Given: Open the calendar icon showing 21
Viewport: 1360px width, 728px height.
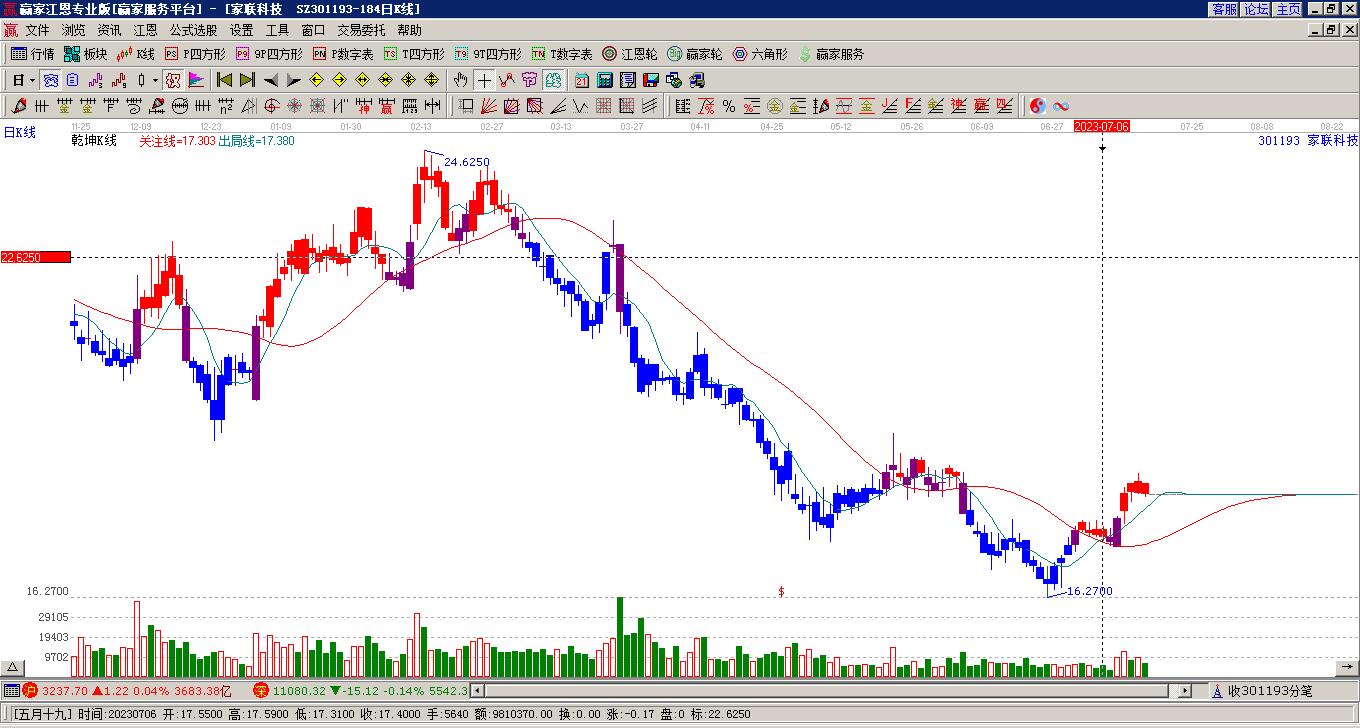Looking at the screenshot, I should [582, 80].
